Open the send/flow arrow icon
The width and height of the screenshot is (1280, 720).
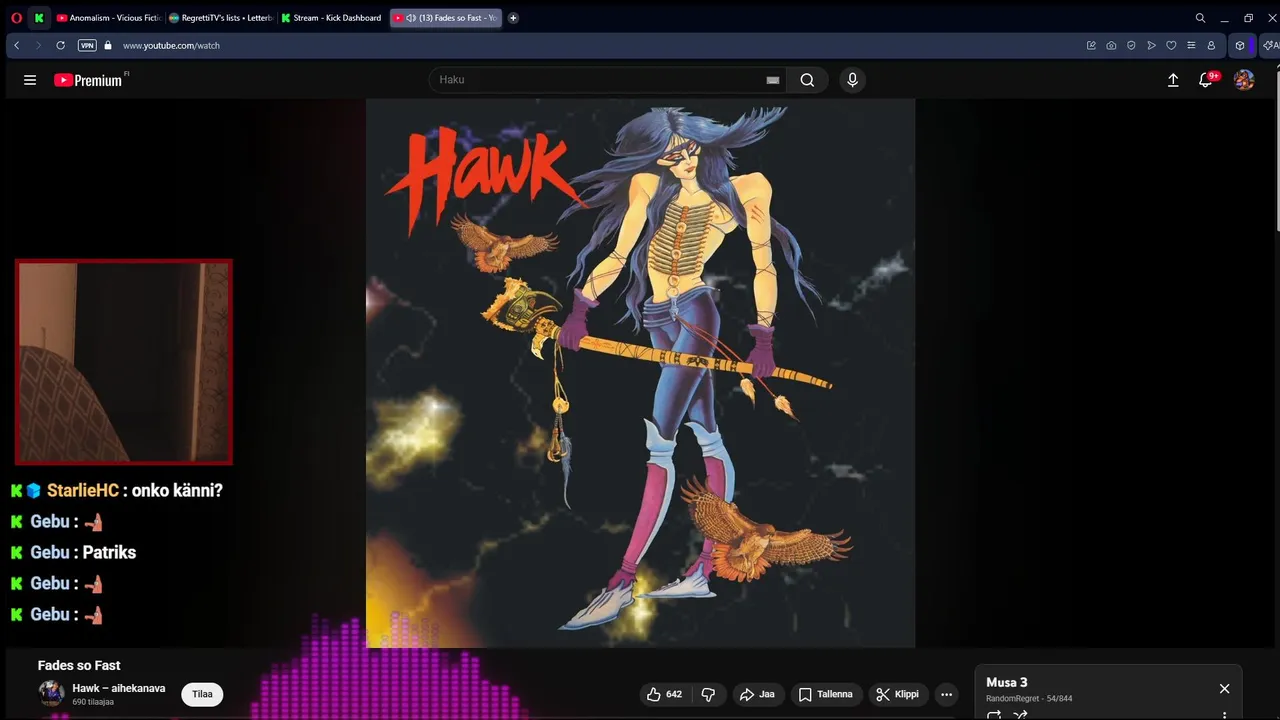pyautogui.click(x=1151, y=45)
